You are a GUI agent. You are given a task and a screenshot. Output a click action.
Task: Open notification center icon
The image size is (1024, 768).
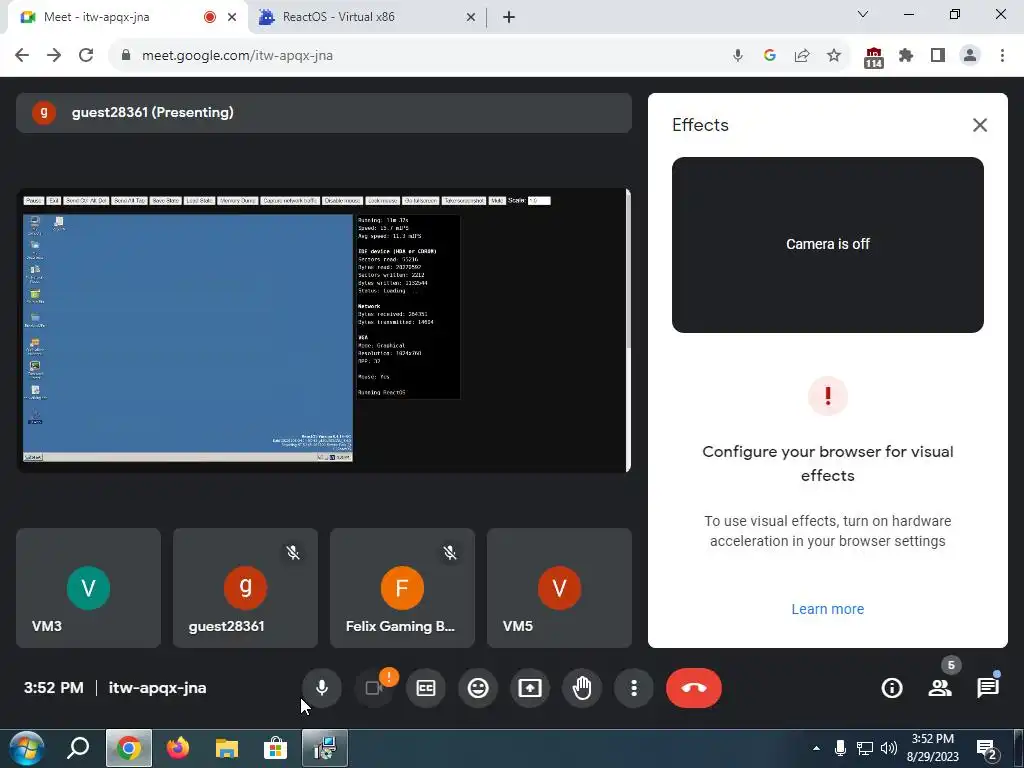(987, 750)
